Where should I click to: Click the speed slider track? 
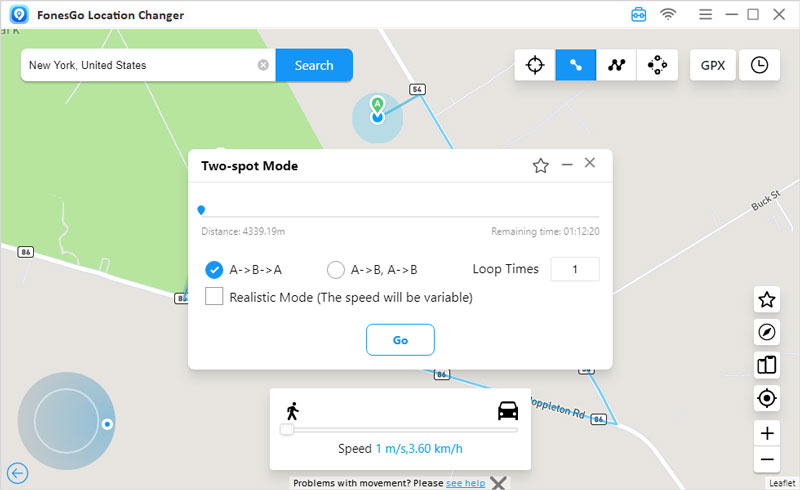coord(400,430)
